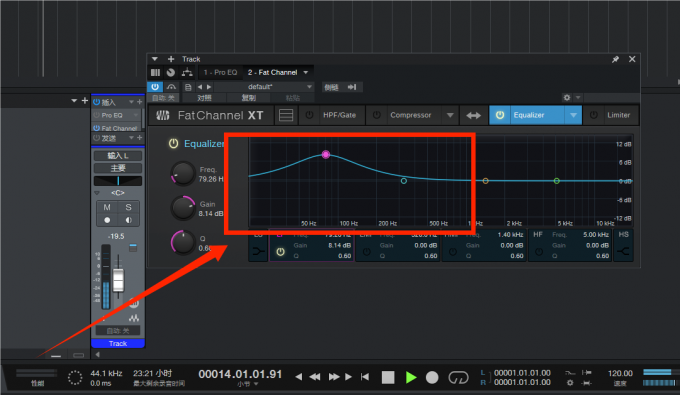Enable the Limiter power toggle
This screenshot has width=680, height=395.
594,115
